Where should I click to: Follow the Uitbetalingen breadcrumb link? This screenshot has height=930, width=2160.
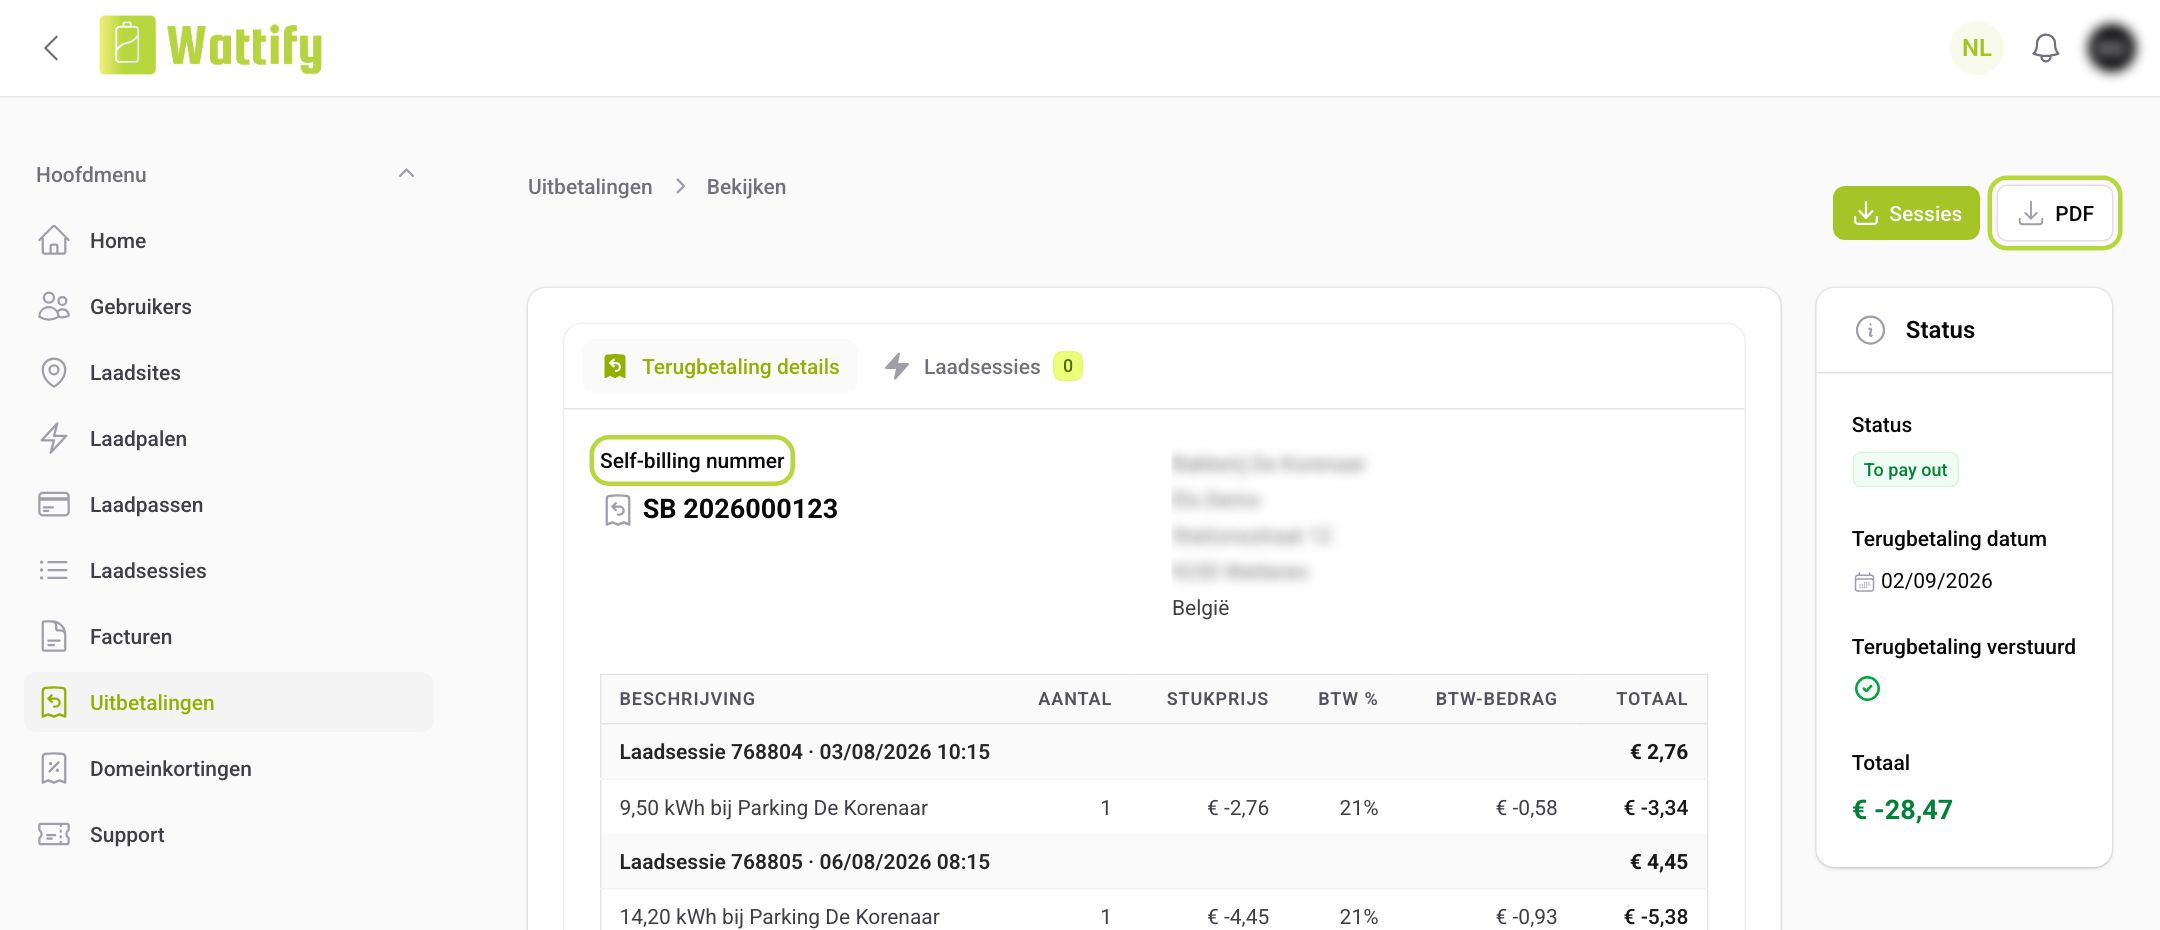[590, 187]
